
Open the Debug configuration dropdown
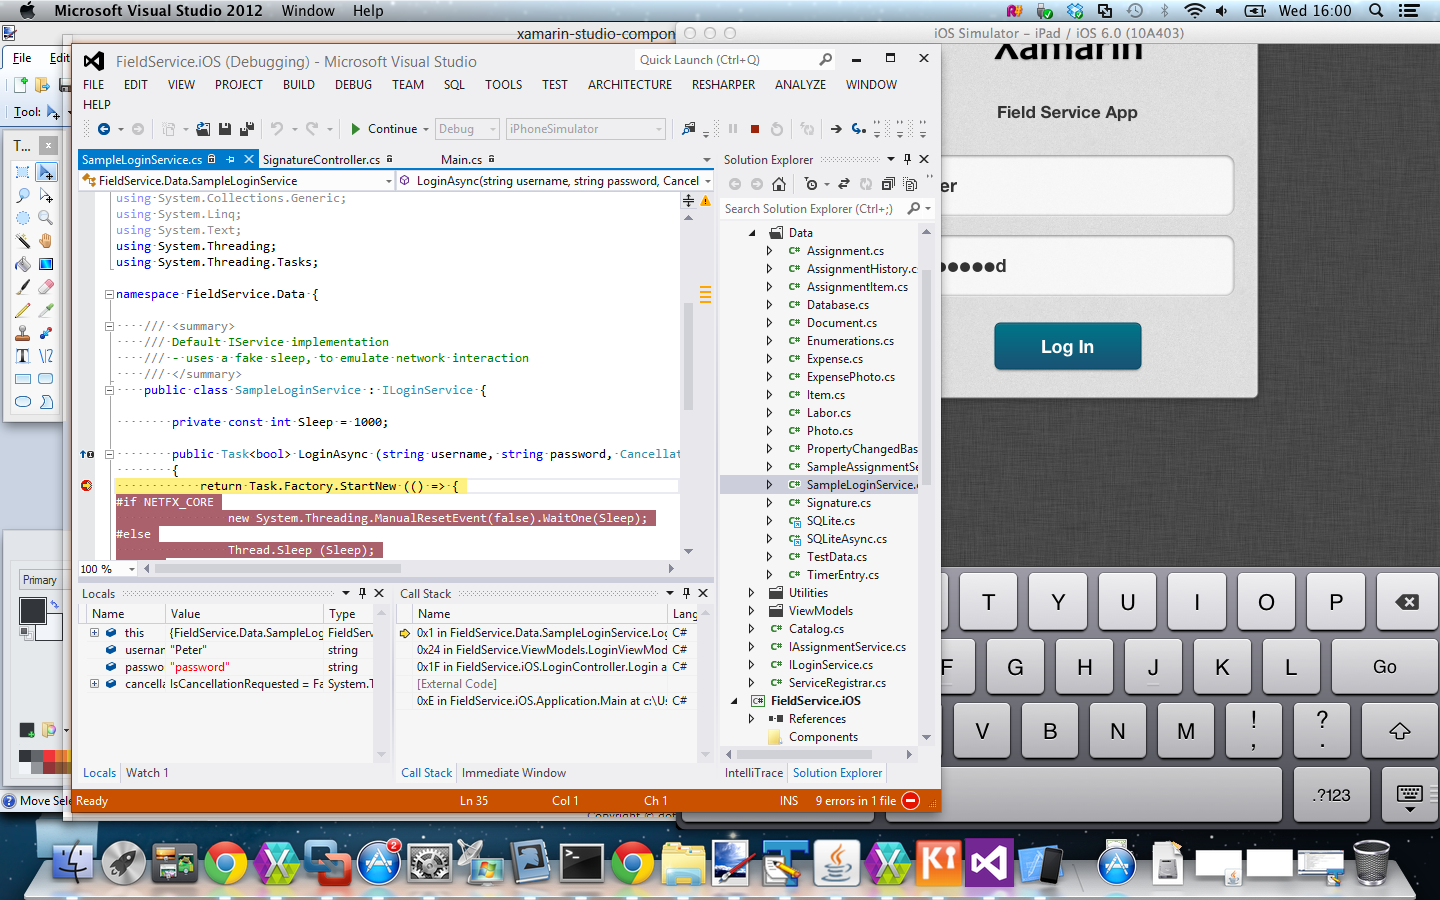click(x=466, y=129)
